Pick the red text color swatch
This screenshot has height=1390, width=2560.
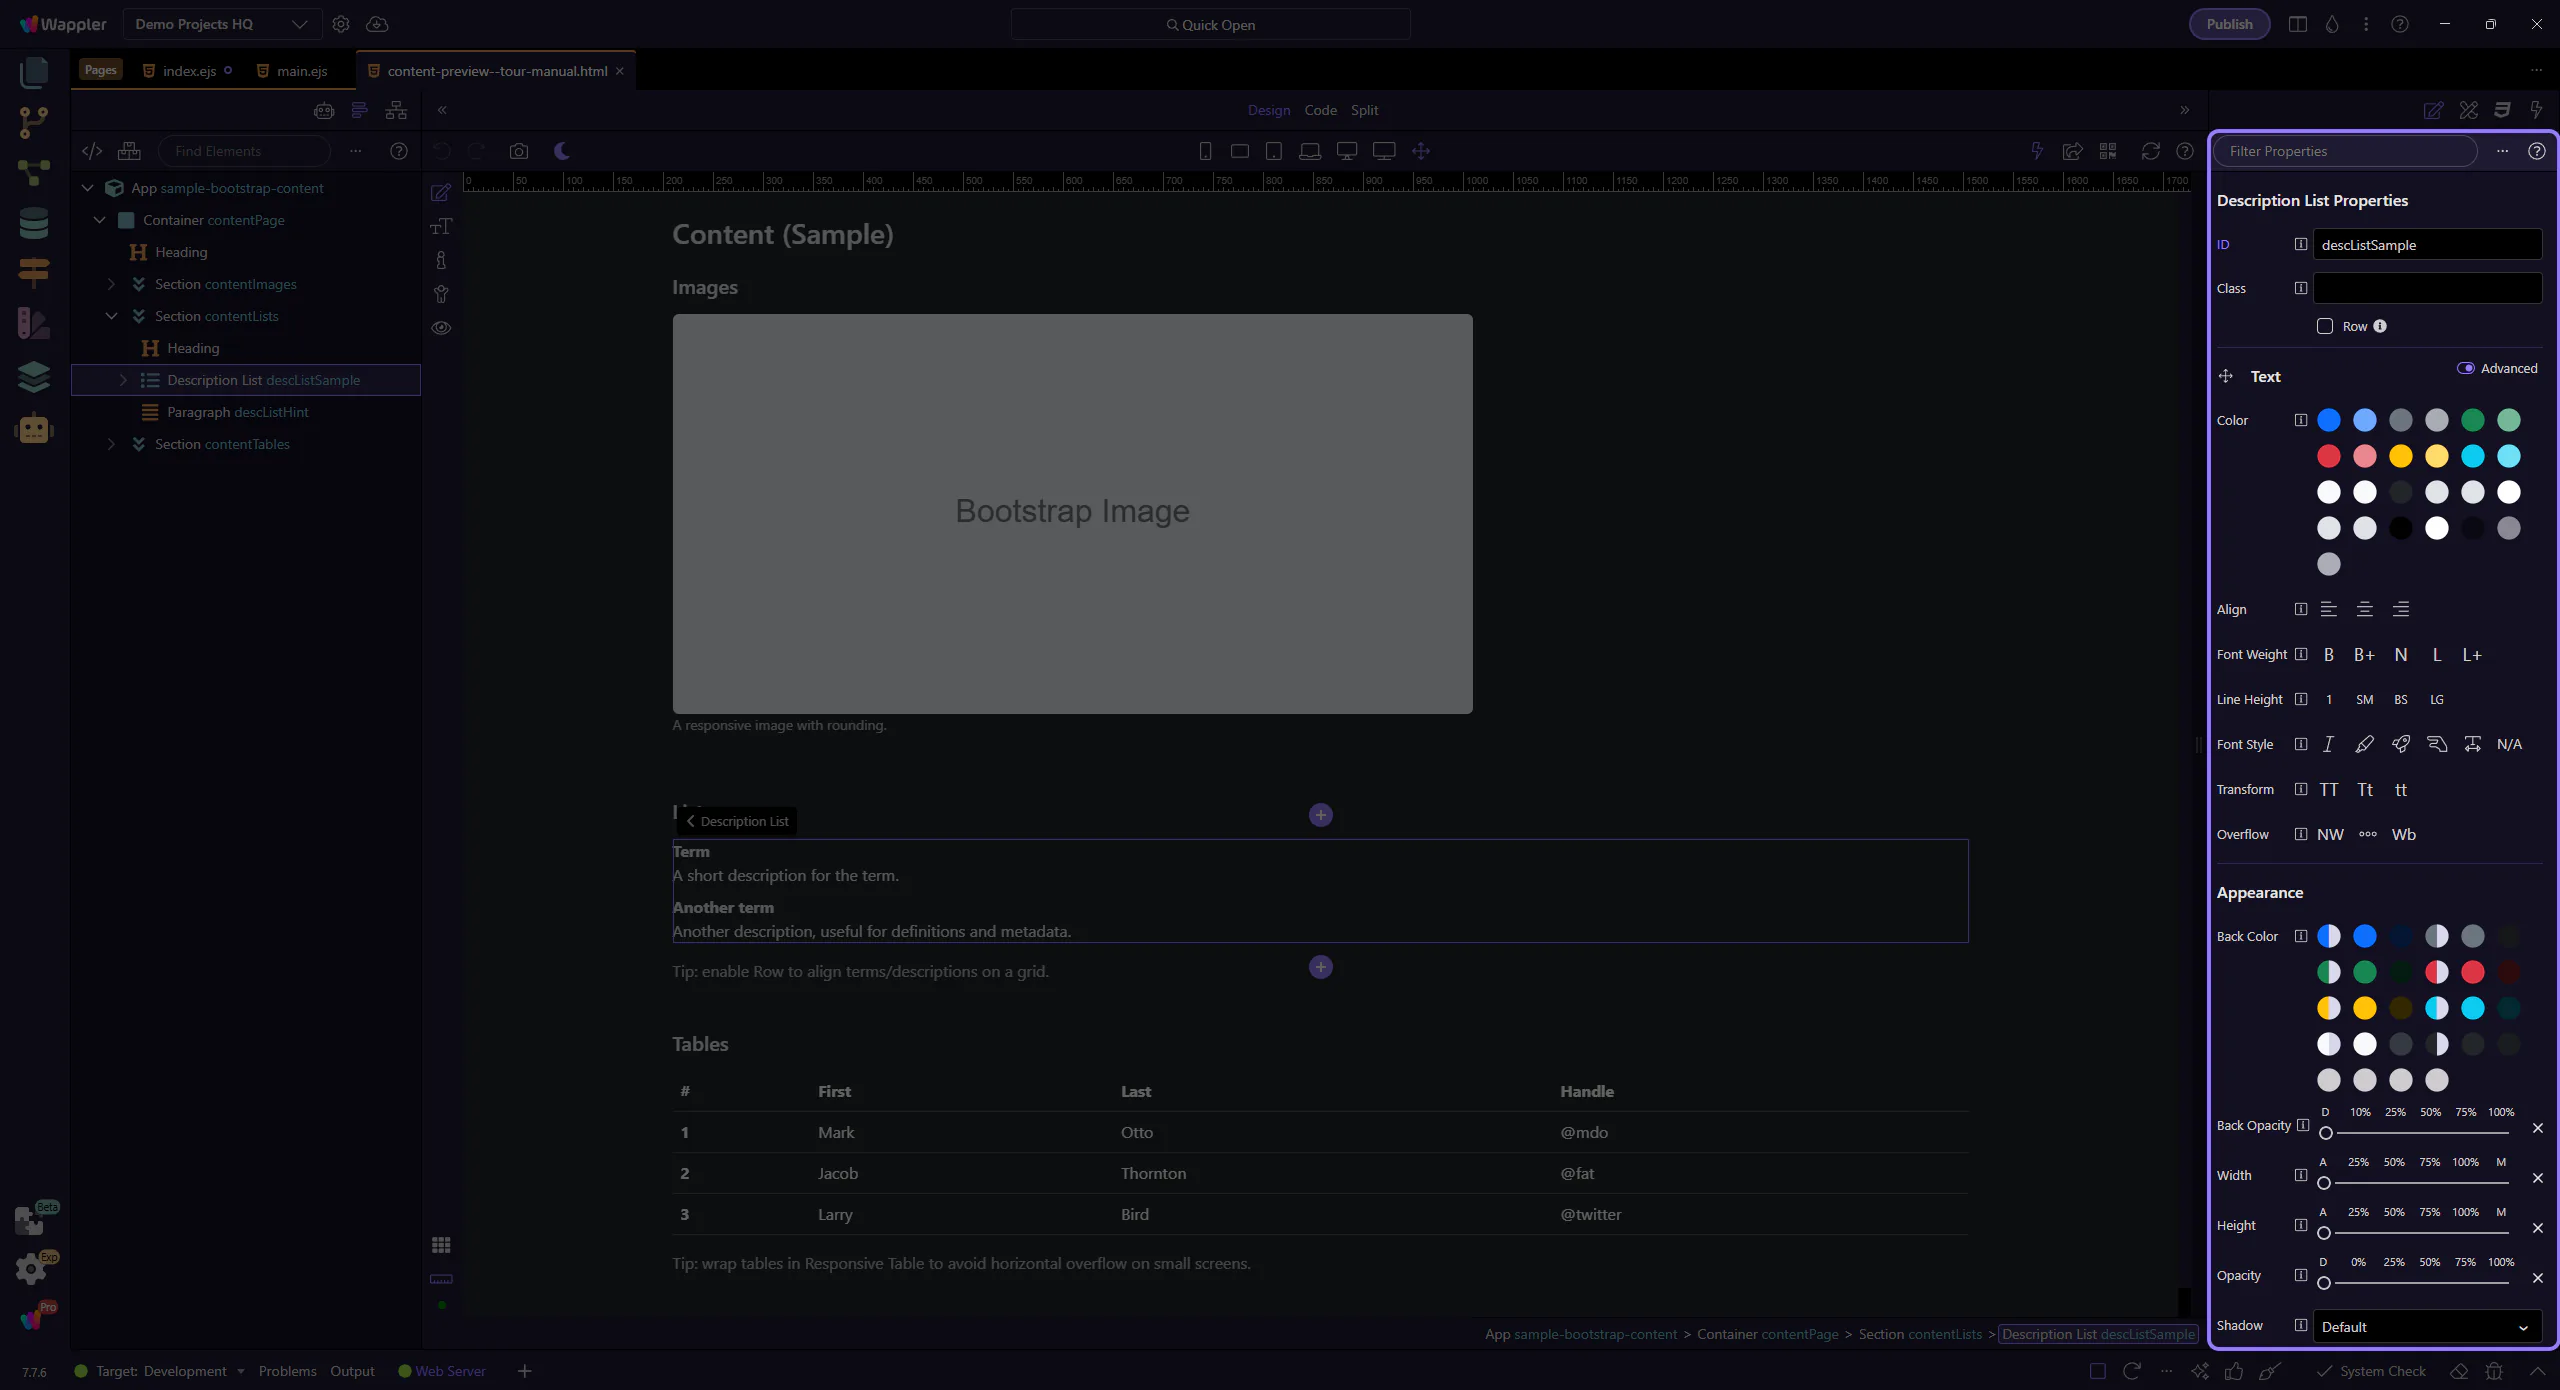pyautogui.click(x=2328, y=456)
